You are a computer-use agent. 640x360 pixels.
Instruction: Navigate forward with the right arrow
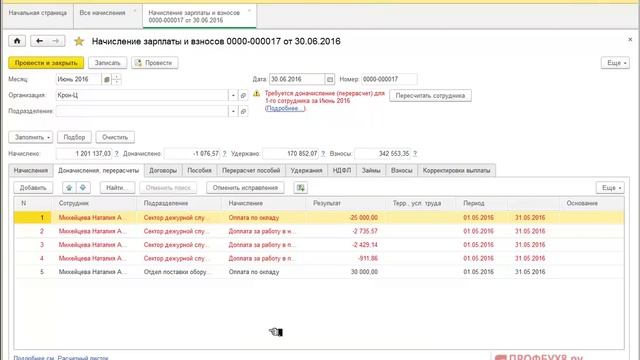pyautogui.click(x=56, y=41)
